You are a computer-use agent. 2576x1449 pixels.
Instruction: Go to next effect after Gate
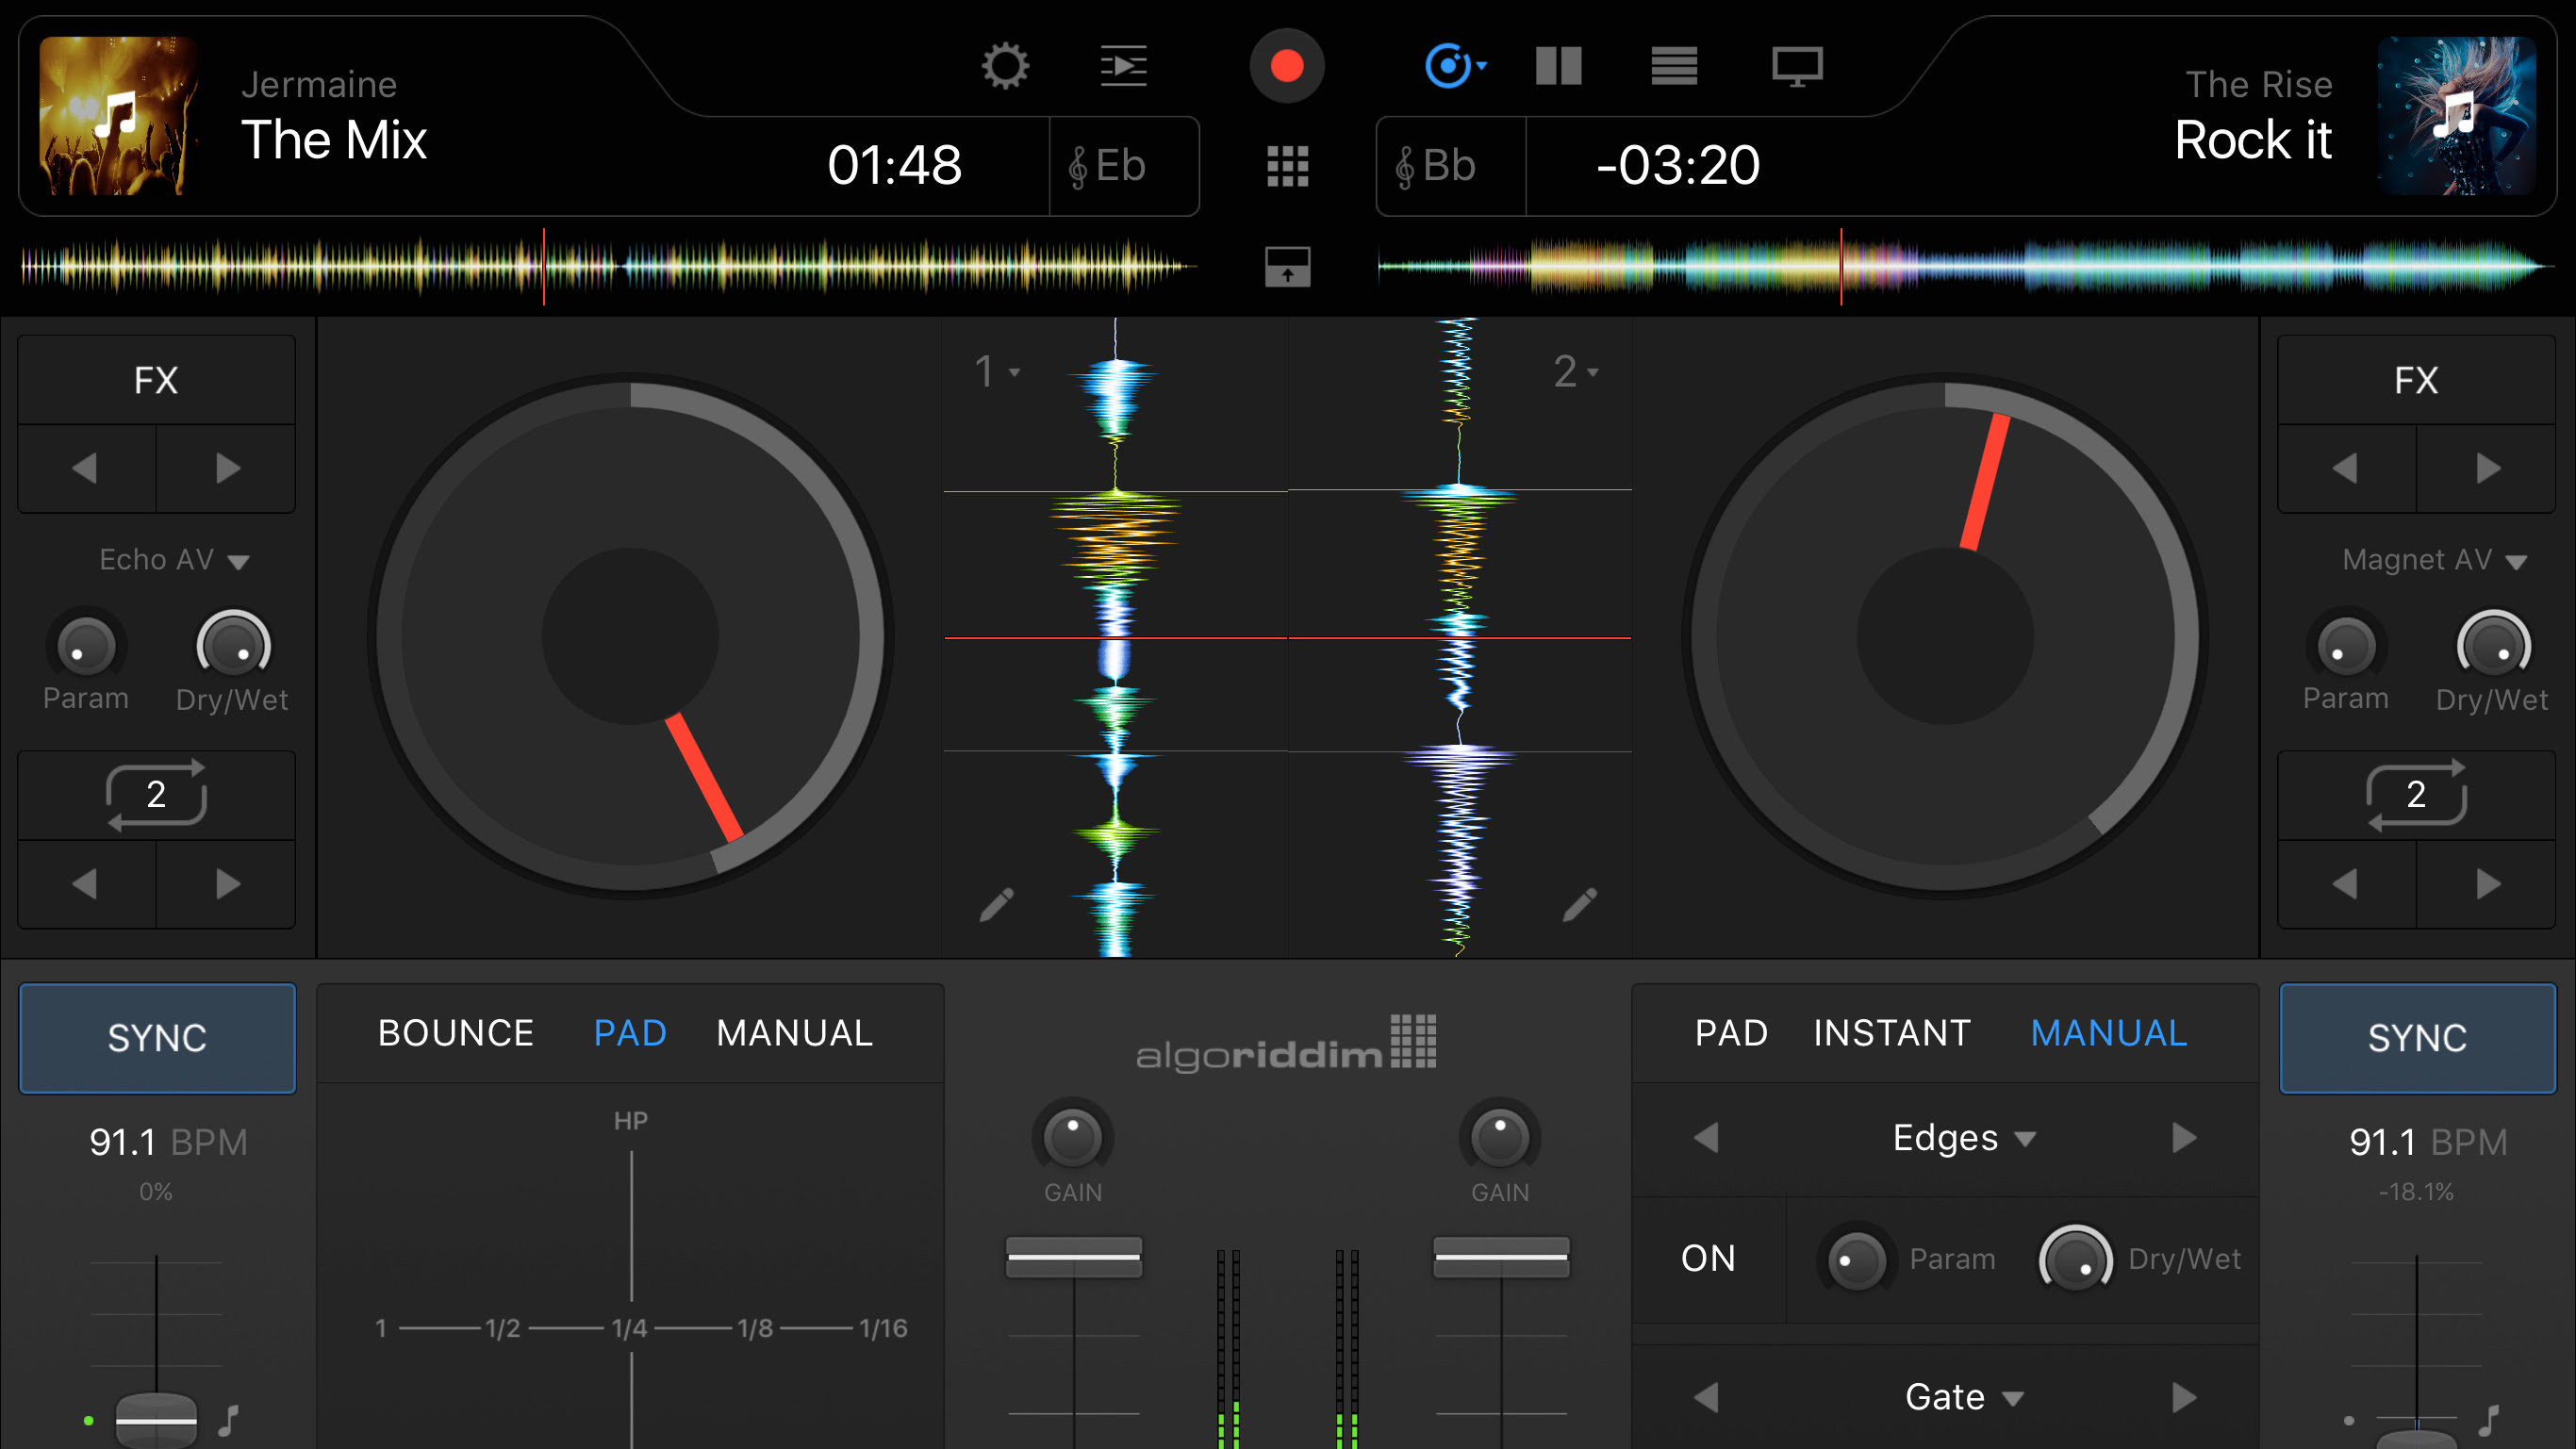coord(2184,1397)
